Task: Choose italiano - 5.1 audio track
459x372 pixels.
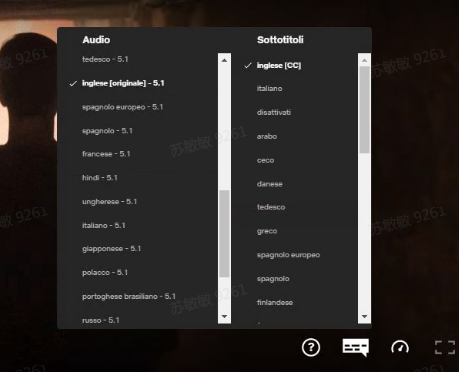Action: click(x=104, y=225)
